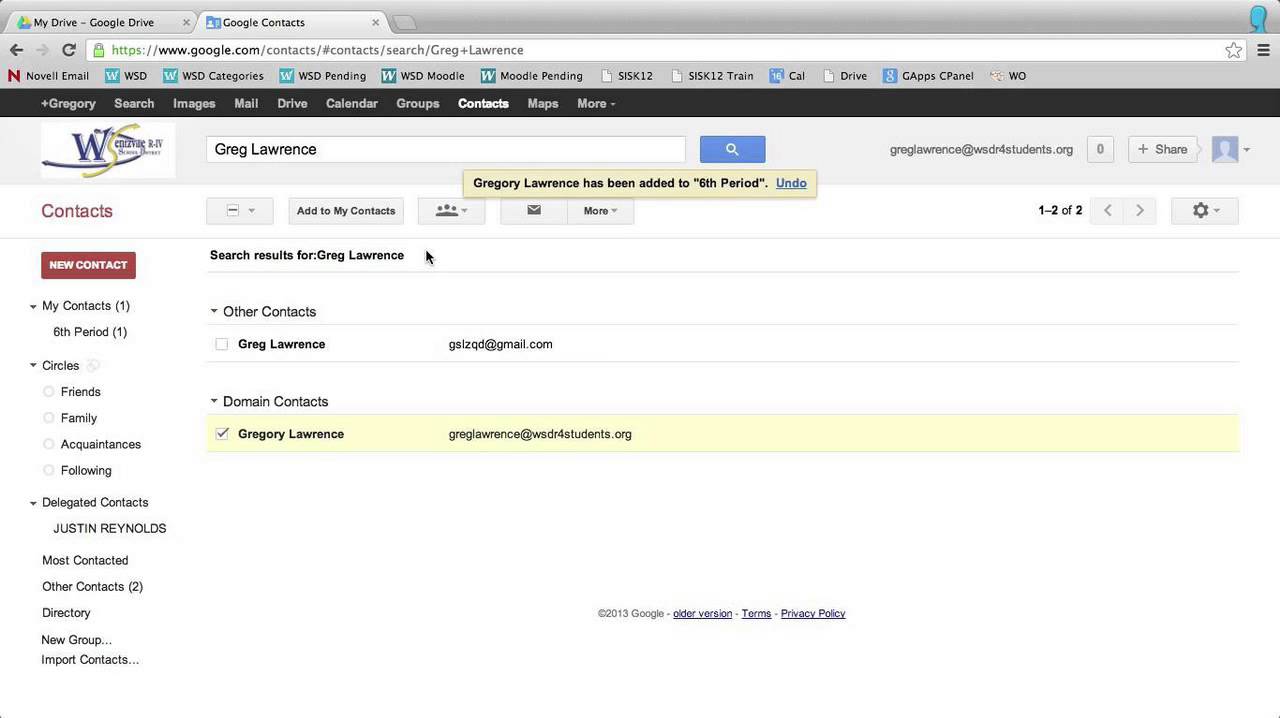Viewport: 1280px width, 718px height.
Task: Open +Gregory in the Google bar
Action: coord(68,103)
